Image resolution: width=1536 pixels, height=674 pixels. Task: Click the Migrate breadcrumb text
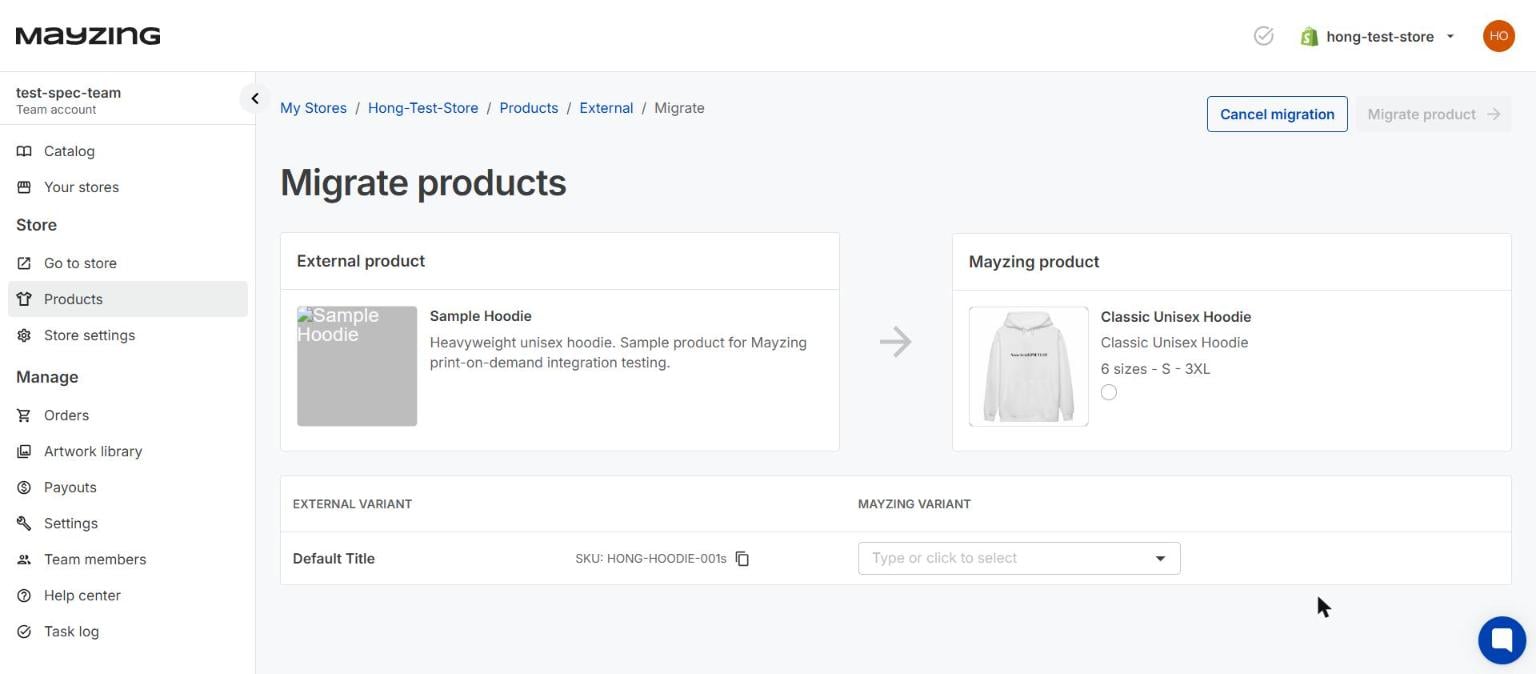point(679,108)
